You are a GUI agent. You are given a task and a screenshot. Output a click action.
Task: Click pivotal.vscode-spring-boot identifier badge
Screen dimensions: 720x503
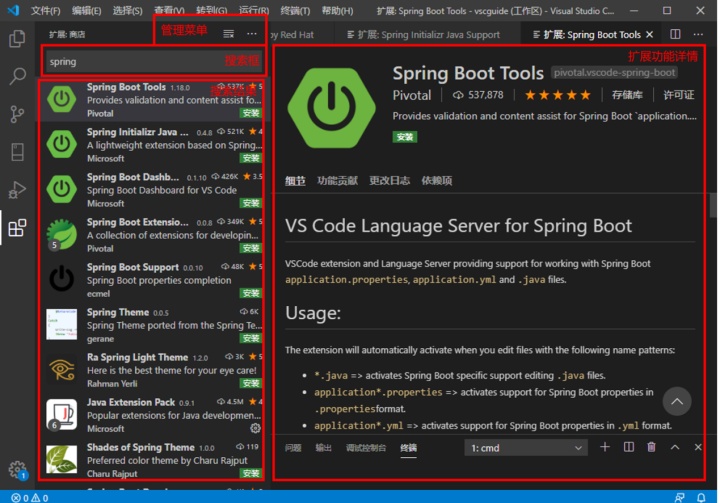point(614,73)
